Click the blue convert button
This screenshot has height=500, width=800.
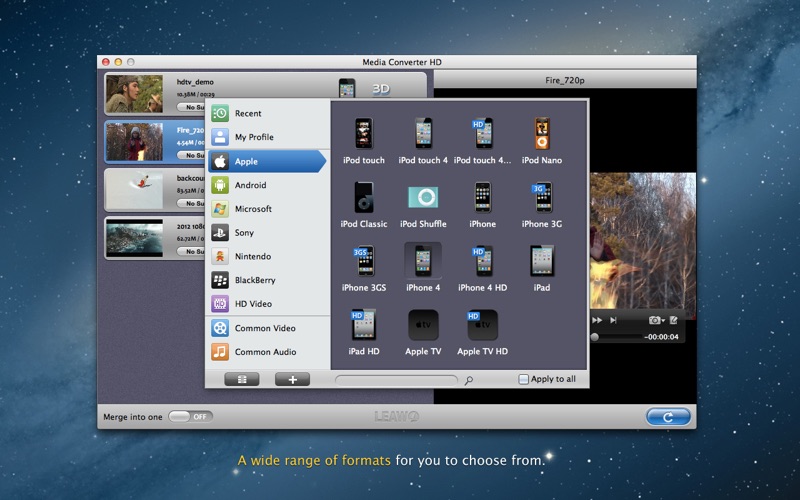coord(668,417)
